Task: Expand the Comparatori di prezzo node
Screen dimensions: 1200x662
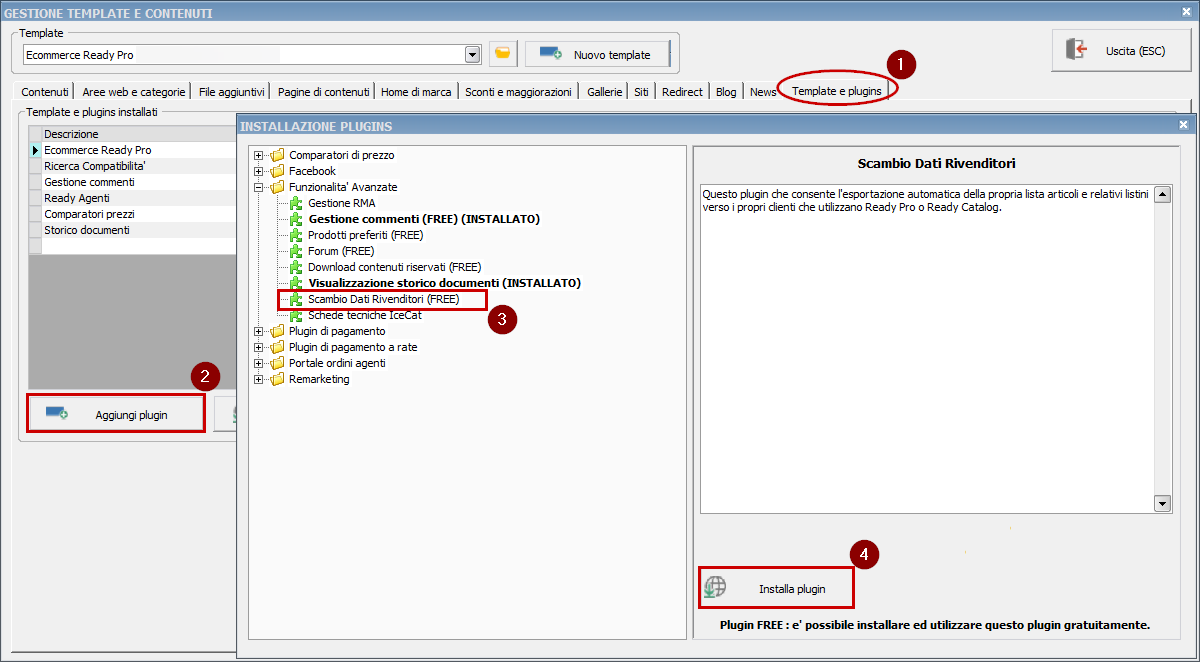Action: (259, 155)
